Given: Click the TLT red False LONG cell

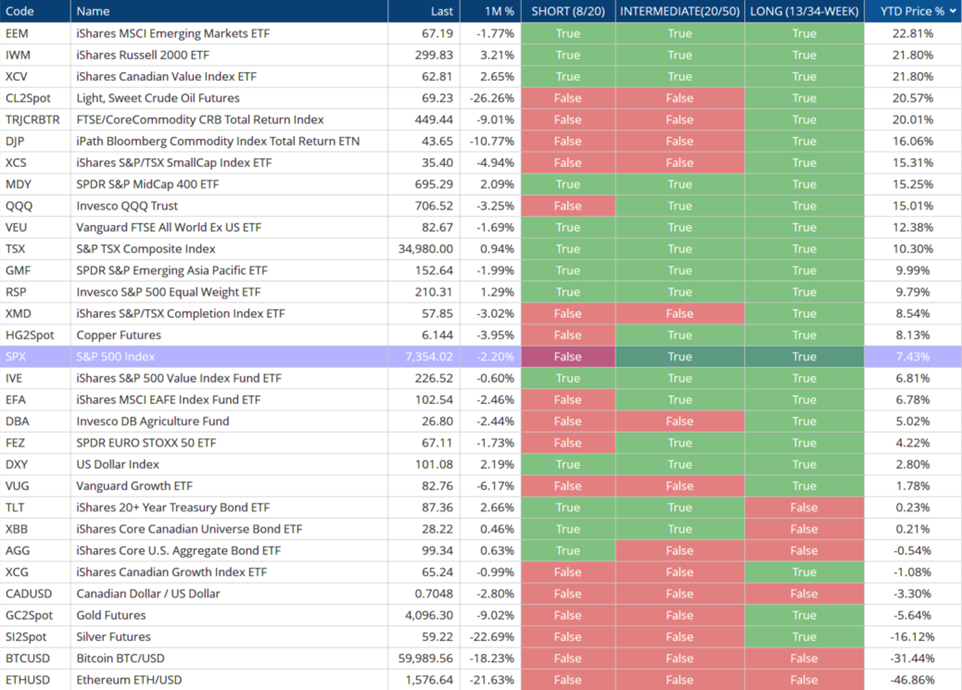Looking at the screenshot, I should (804, 507).
